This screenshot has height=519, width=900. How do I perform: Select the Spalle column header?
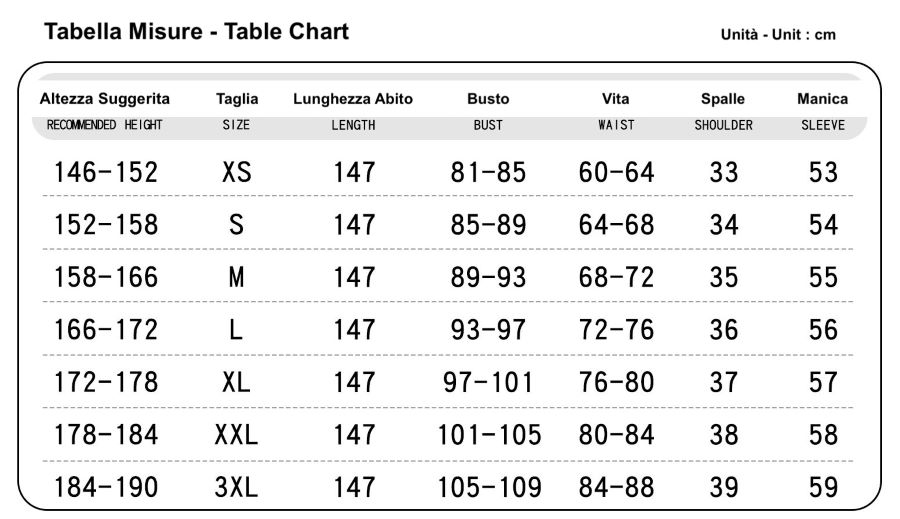723,99
